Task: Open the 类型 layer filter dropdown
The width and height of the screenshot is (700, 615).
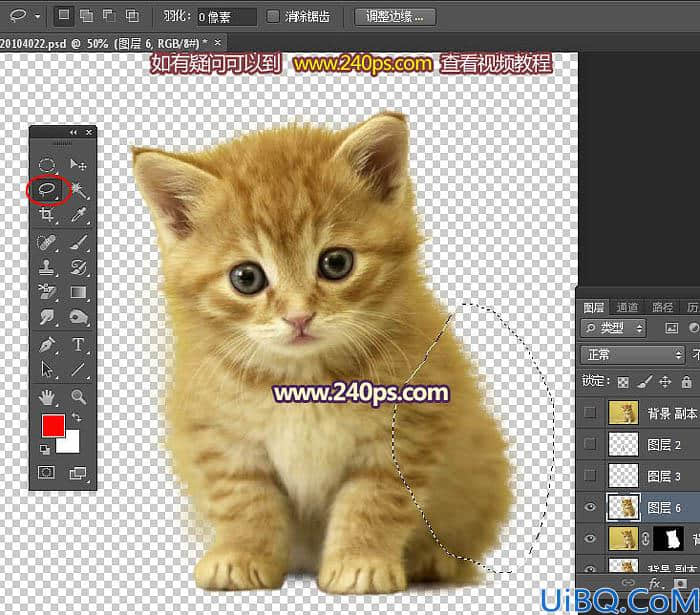Action: point(614,328)
